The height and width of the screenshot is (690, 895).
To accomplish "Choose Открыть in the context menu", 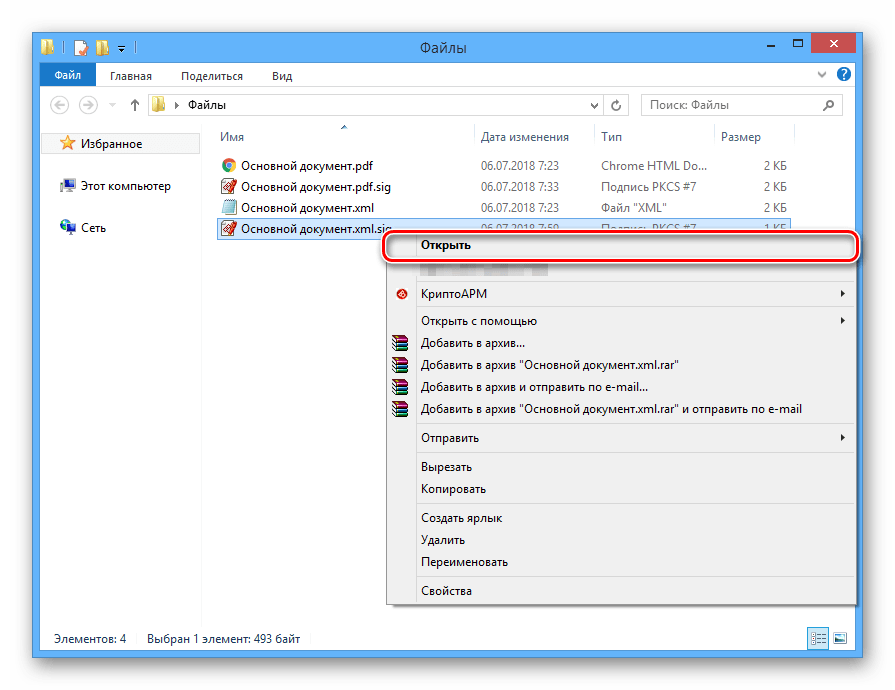I will 446,245.
